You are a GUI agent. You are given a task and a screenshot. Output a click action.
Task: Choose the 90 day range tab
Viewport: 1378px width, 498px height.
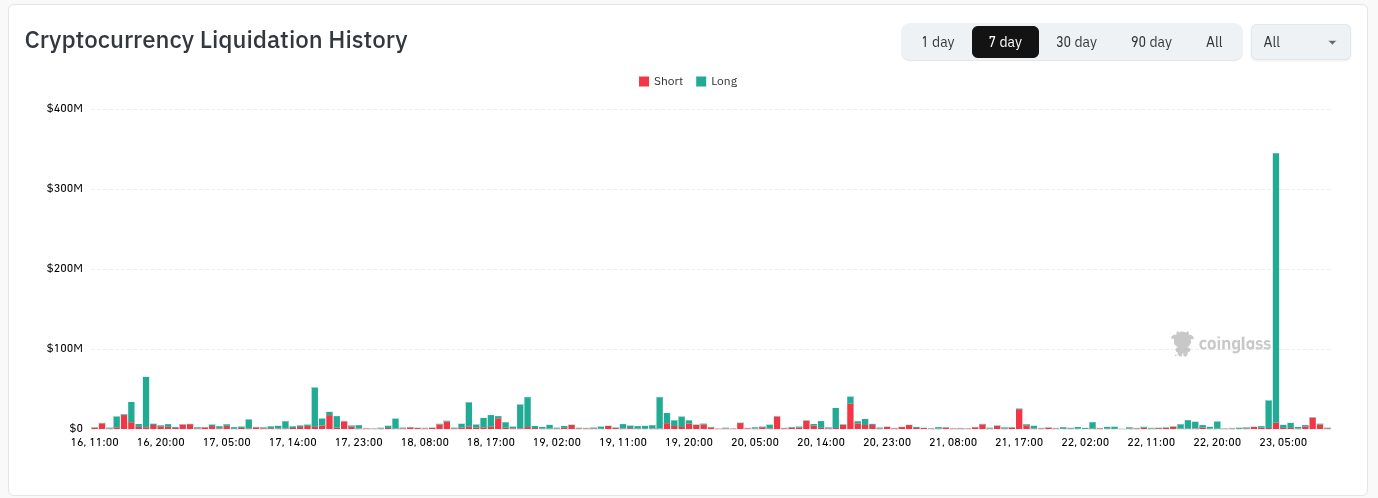click(1151, 42)
